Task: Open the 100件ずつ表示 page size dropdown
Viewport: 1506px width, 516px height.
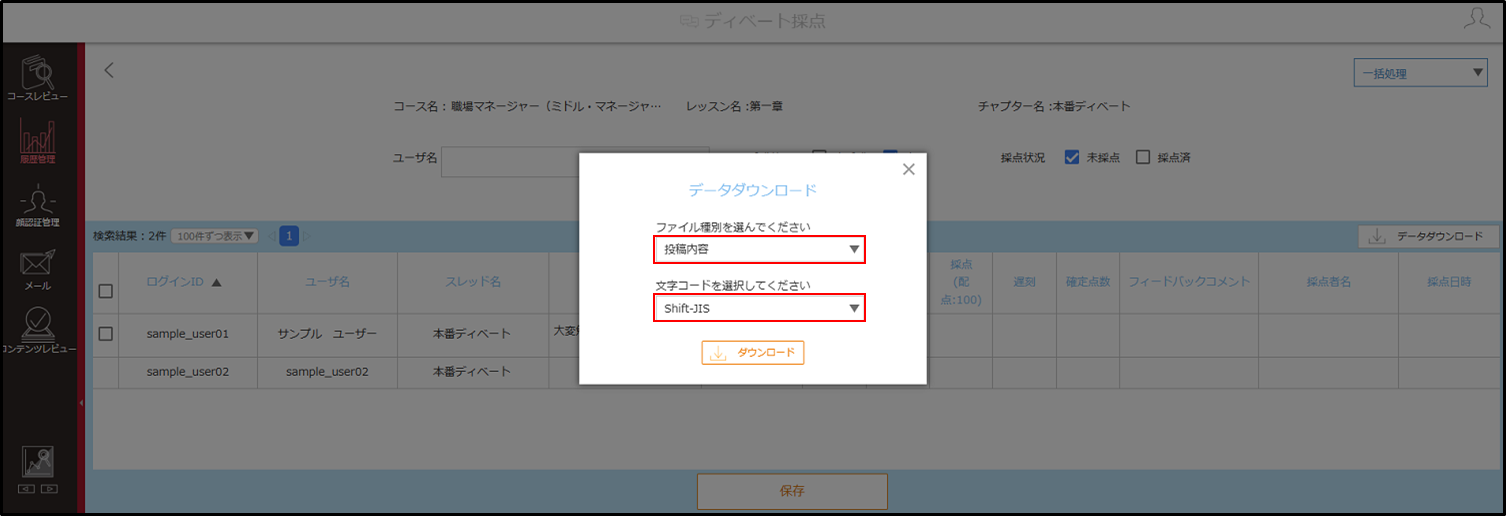Action: tap(215, 236)
